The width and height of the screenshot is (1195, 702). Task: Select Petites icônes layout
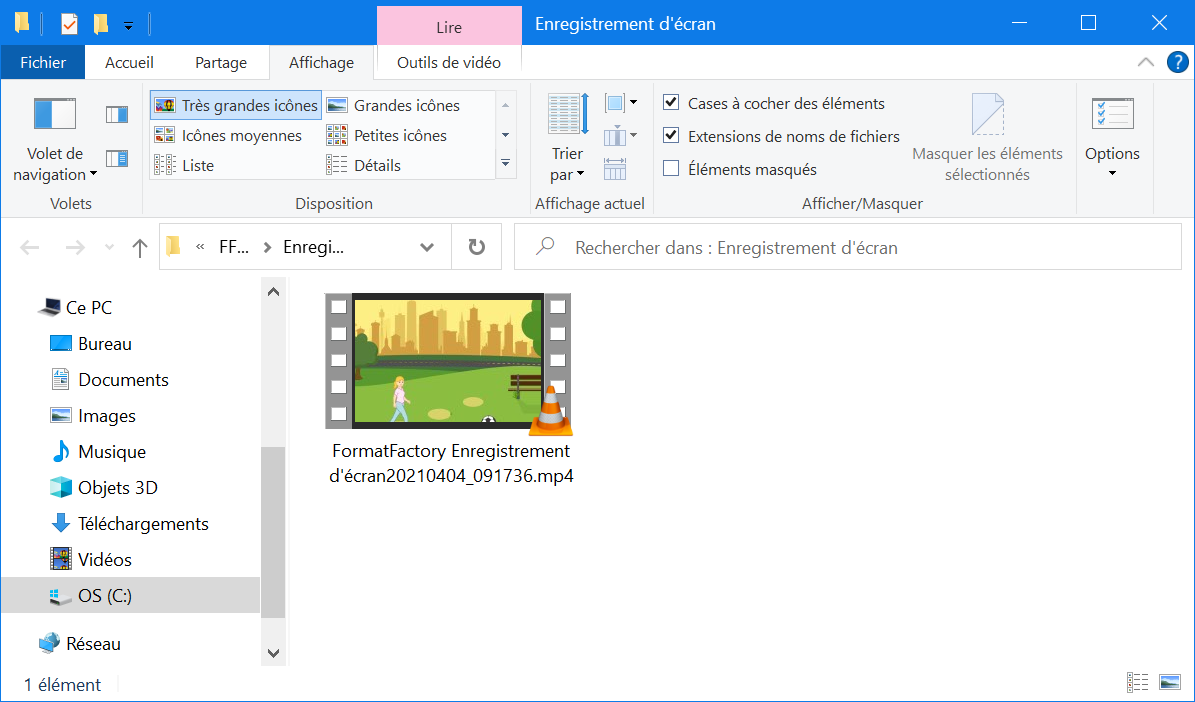pos(386,136)
